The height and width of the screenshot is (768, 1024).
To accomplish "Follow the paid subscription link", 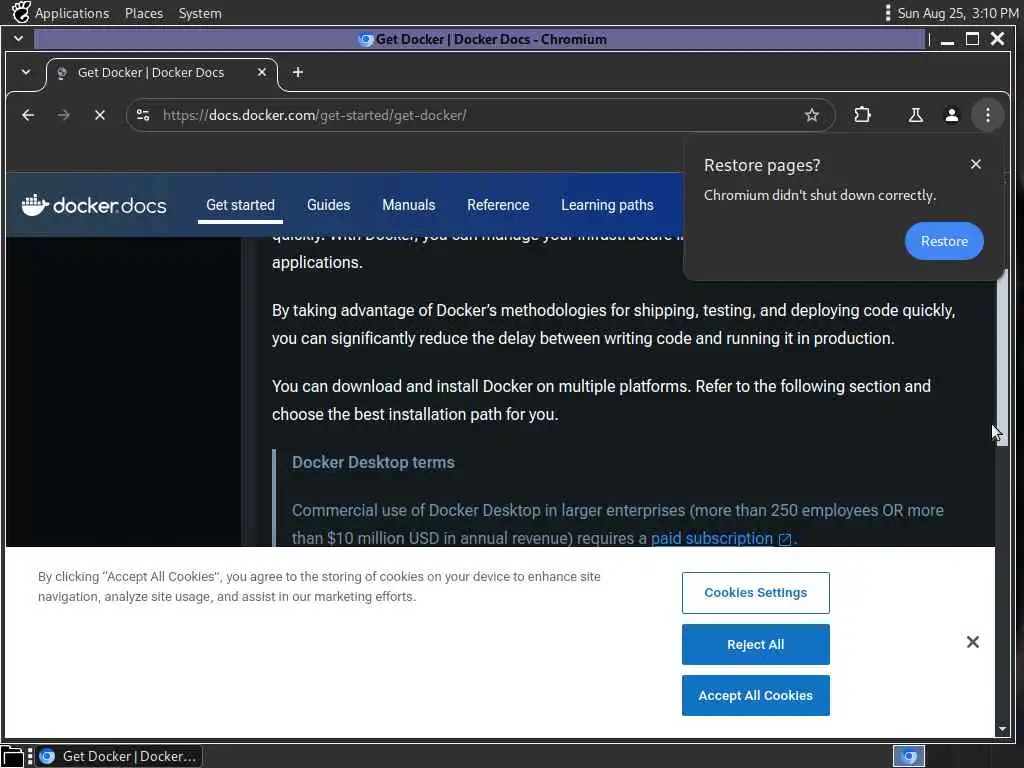I will 712,539.
